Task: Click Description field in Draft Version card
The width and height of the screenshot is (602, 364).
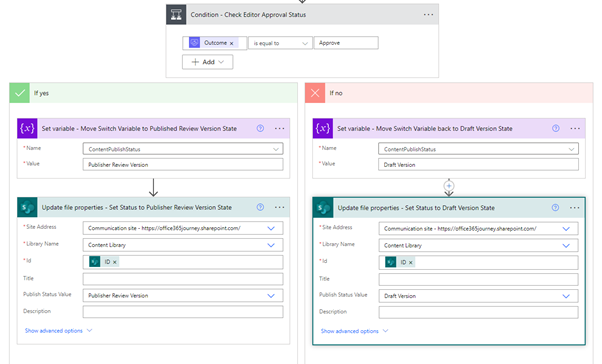Action: coord(478,312)
